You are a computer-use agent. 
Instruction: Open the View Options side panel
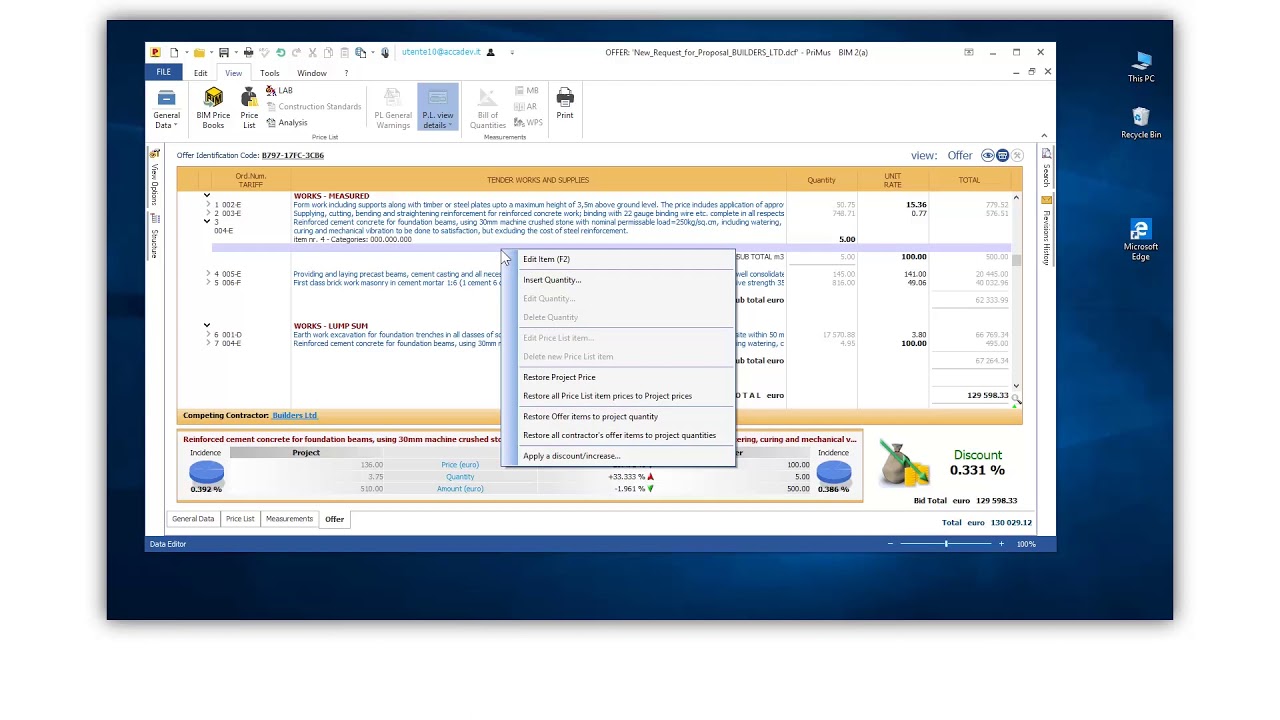pyautogui.click(x=154, y=178)
